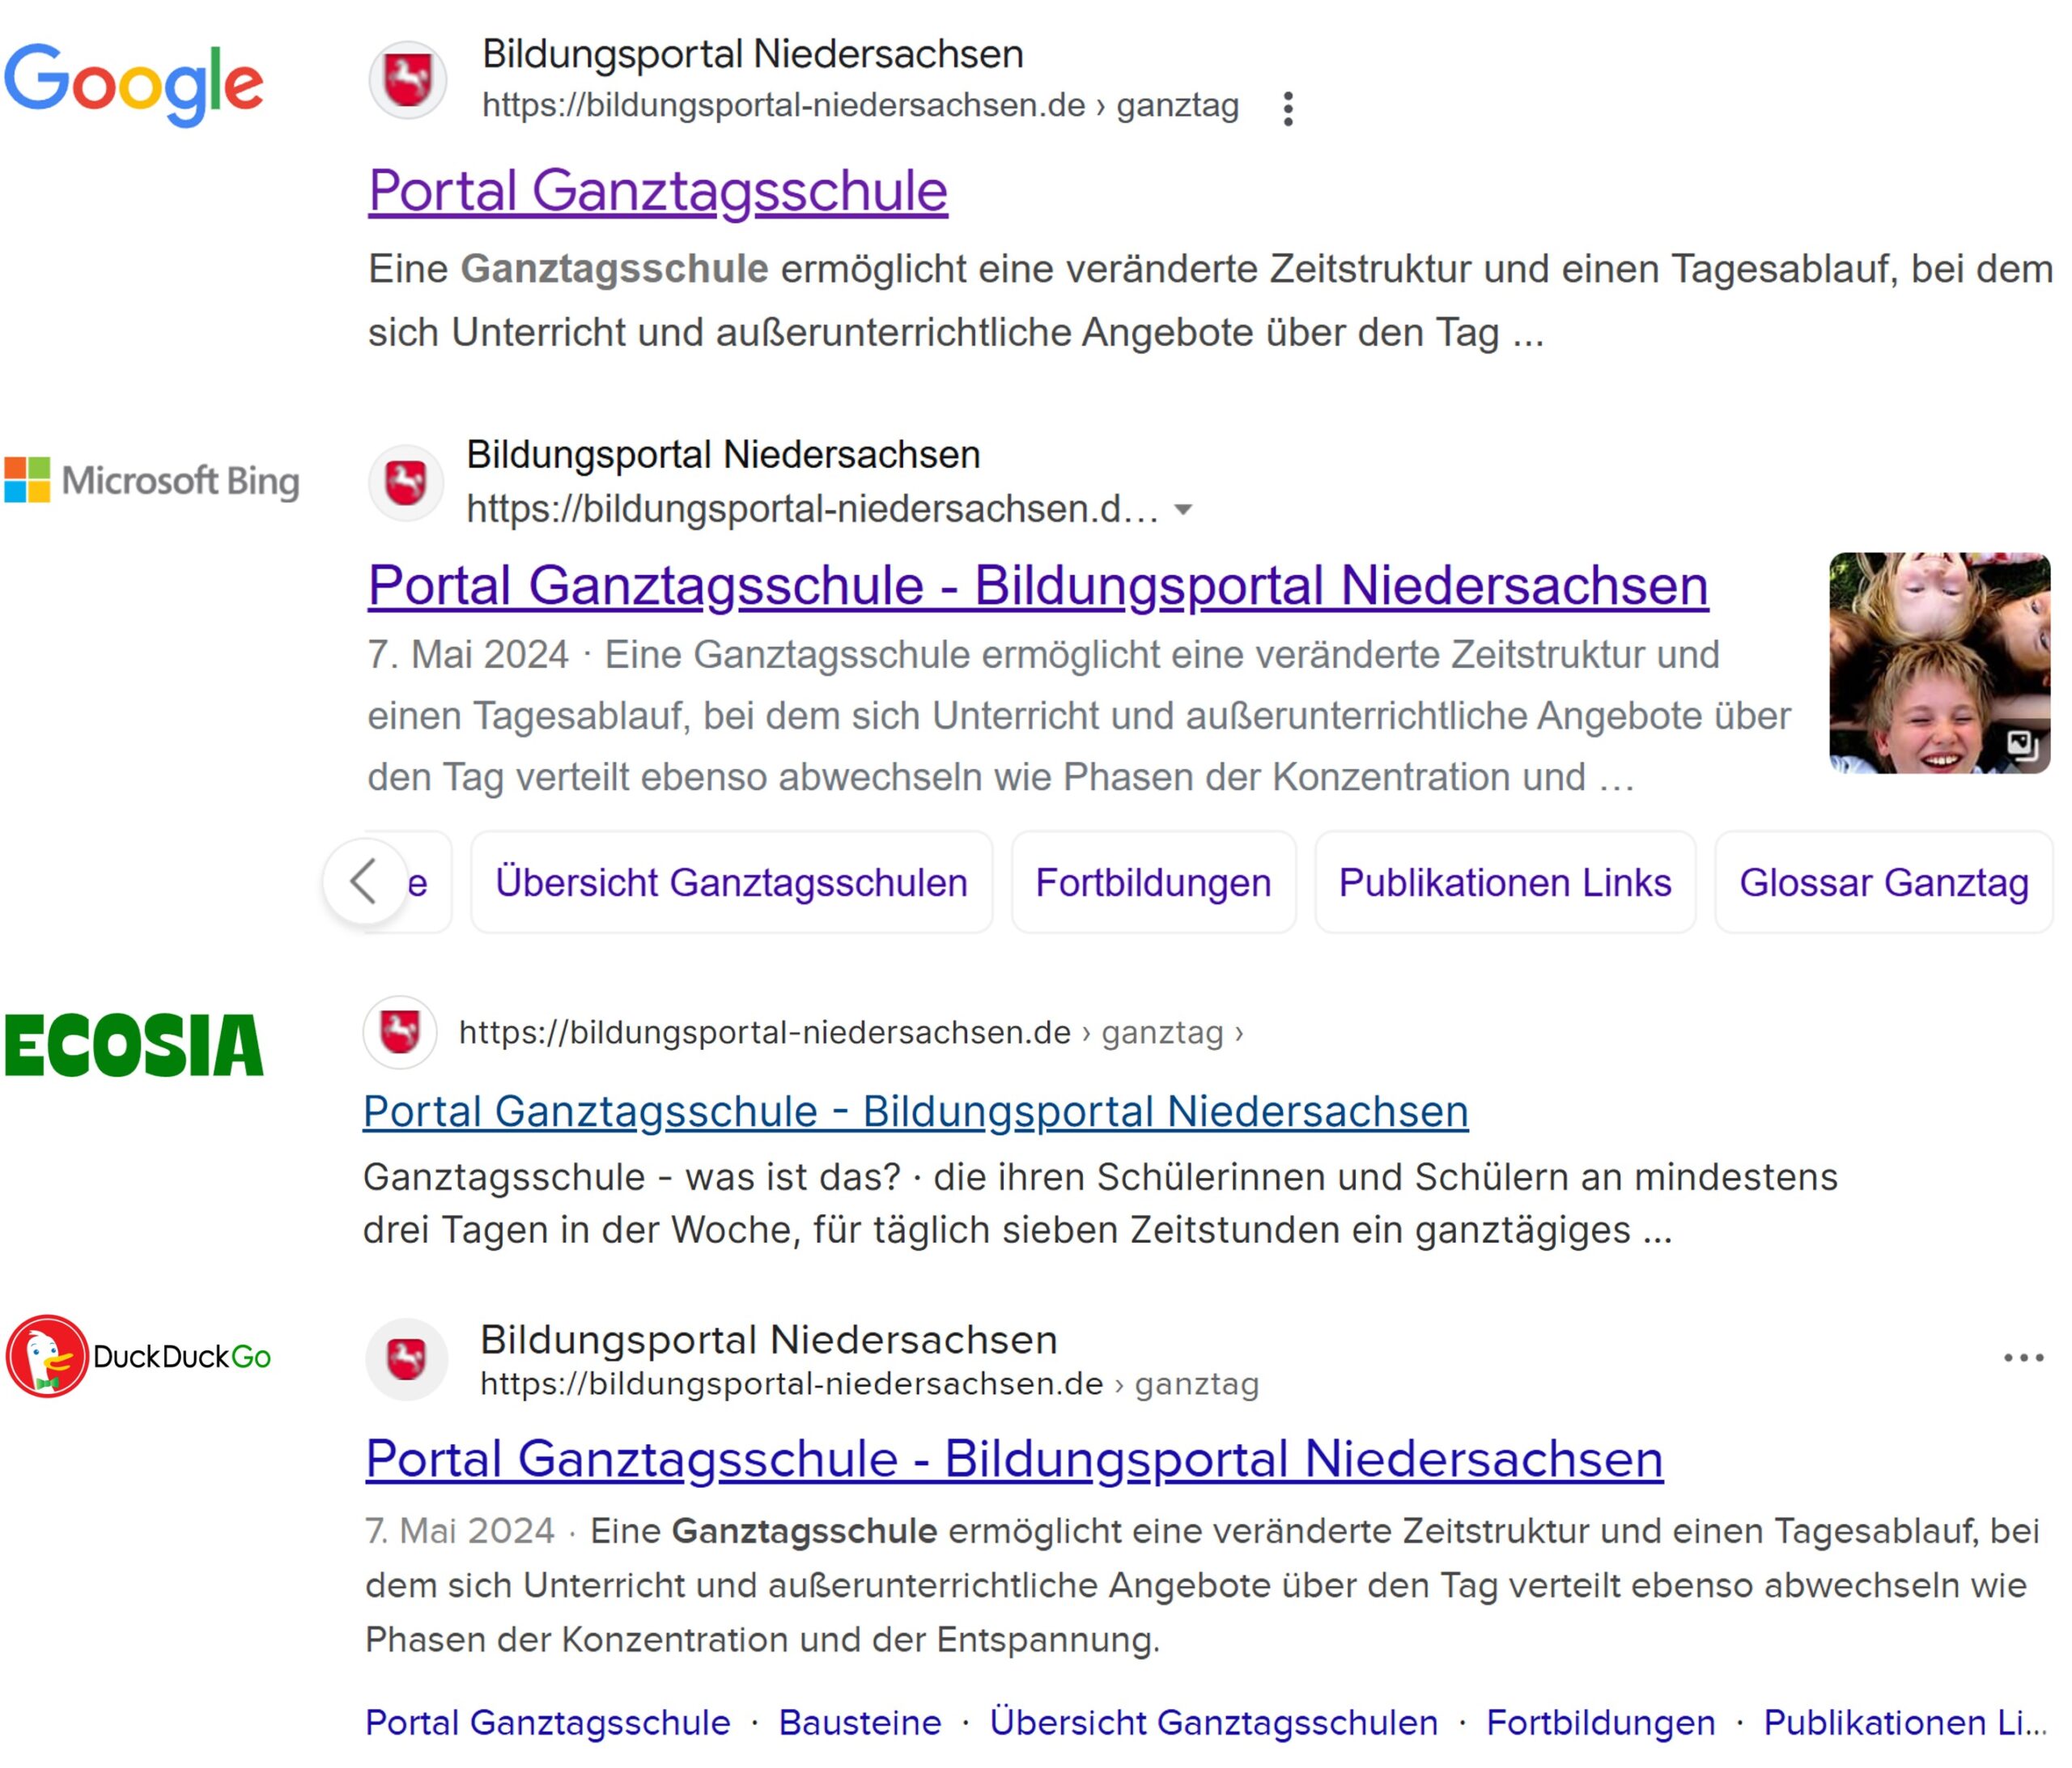
Task: Click the Niedersachsen favicon in Google result
Action: [408, 80]
